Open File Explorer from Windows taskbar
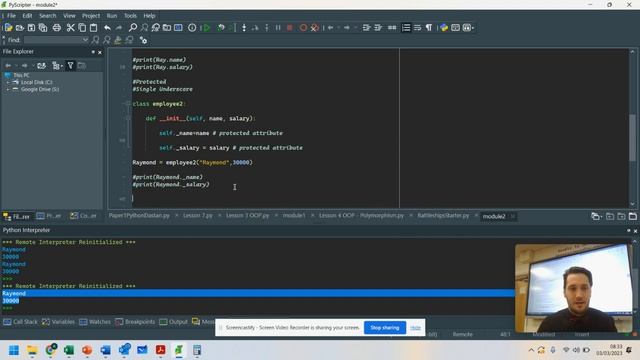Viewport: 640px width, 360px height. coord(32,350)
